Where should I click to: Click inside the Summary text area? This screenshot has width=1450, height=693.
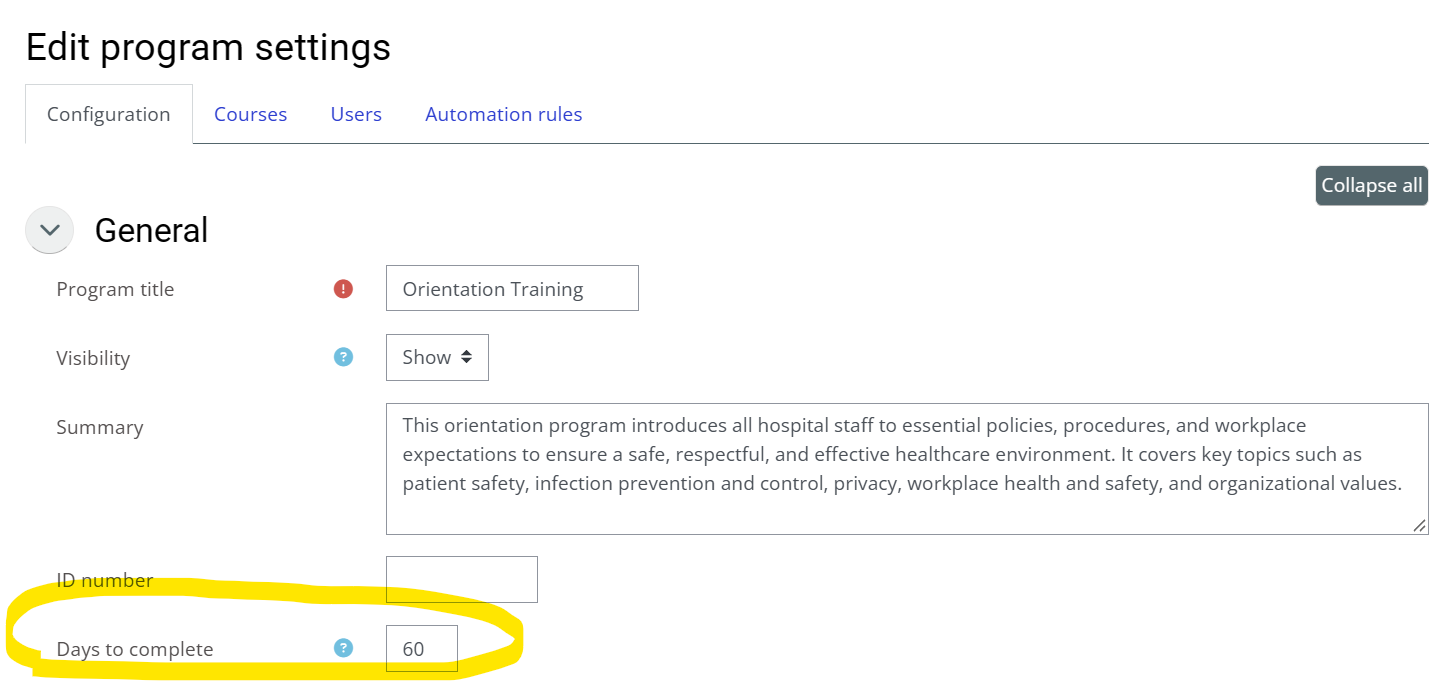pyautogui.click(x=907, y=469)
